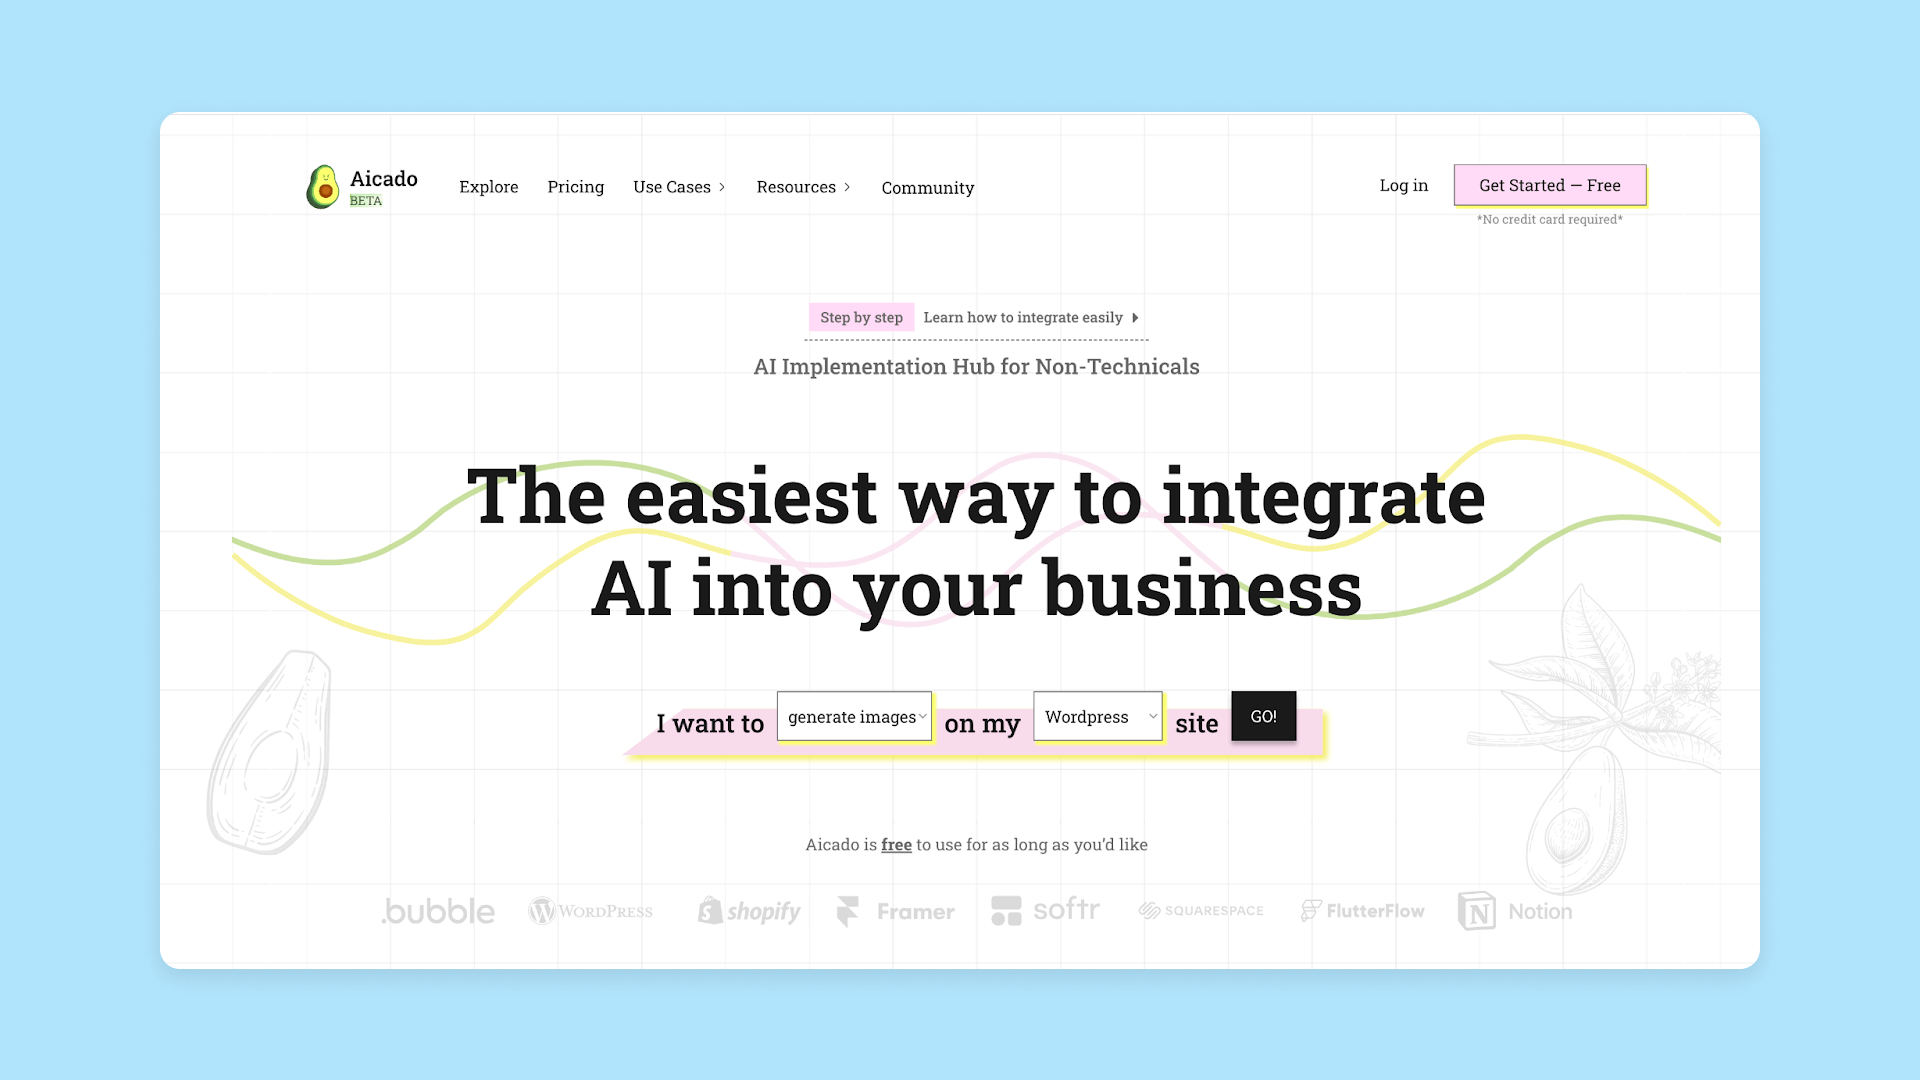Select the 'Pricing' menu item

pyautogui.click(x=575, y=186)
